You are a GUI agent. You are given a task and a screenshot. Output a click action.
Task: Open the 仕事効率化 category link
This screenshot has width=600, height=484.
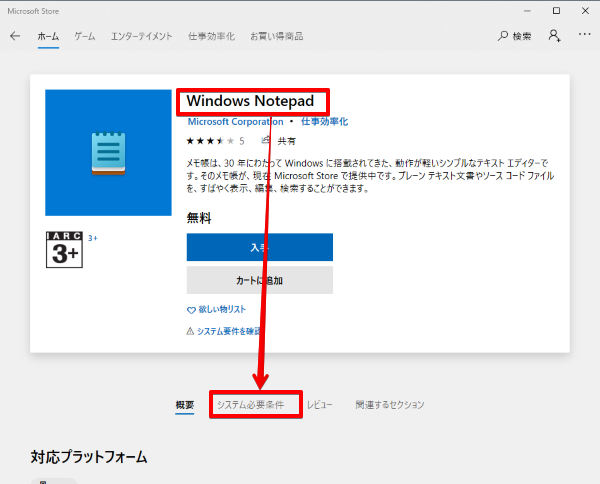click(324, 122)
